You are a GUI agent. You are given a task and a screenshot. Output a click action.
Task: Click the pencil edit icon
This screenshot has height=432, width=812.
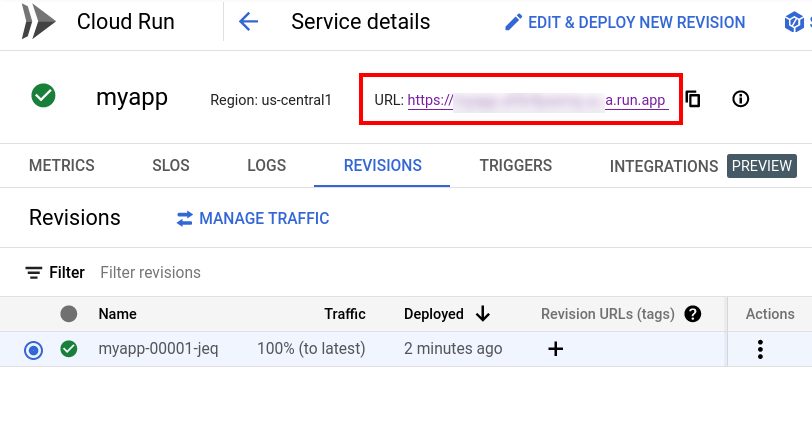513,22
